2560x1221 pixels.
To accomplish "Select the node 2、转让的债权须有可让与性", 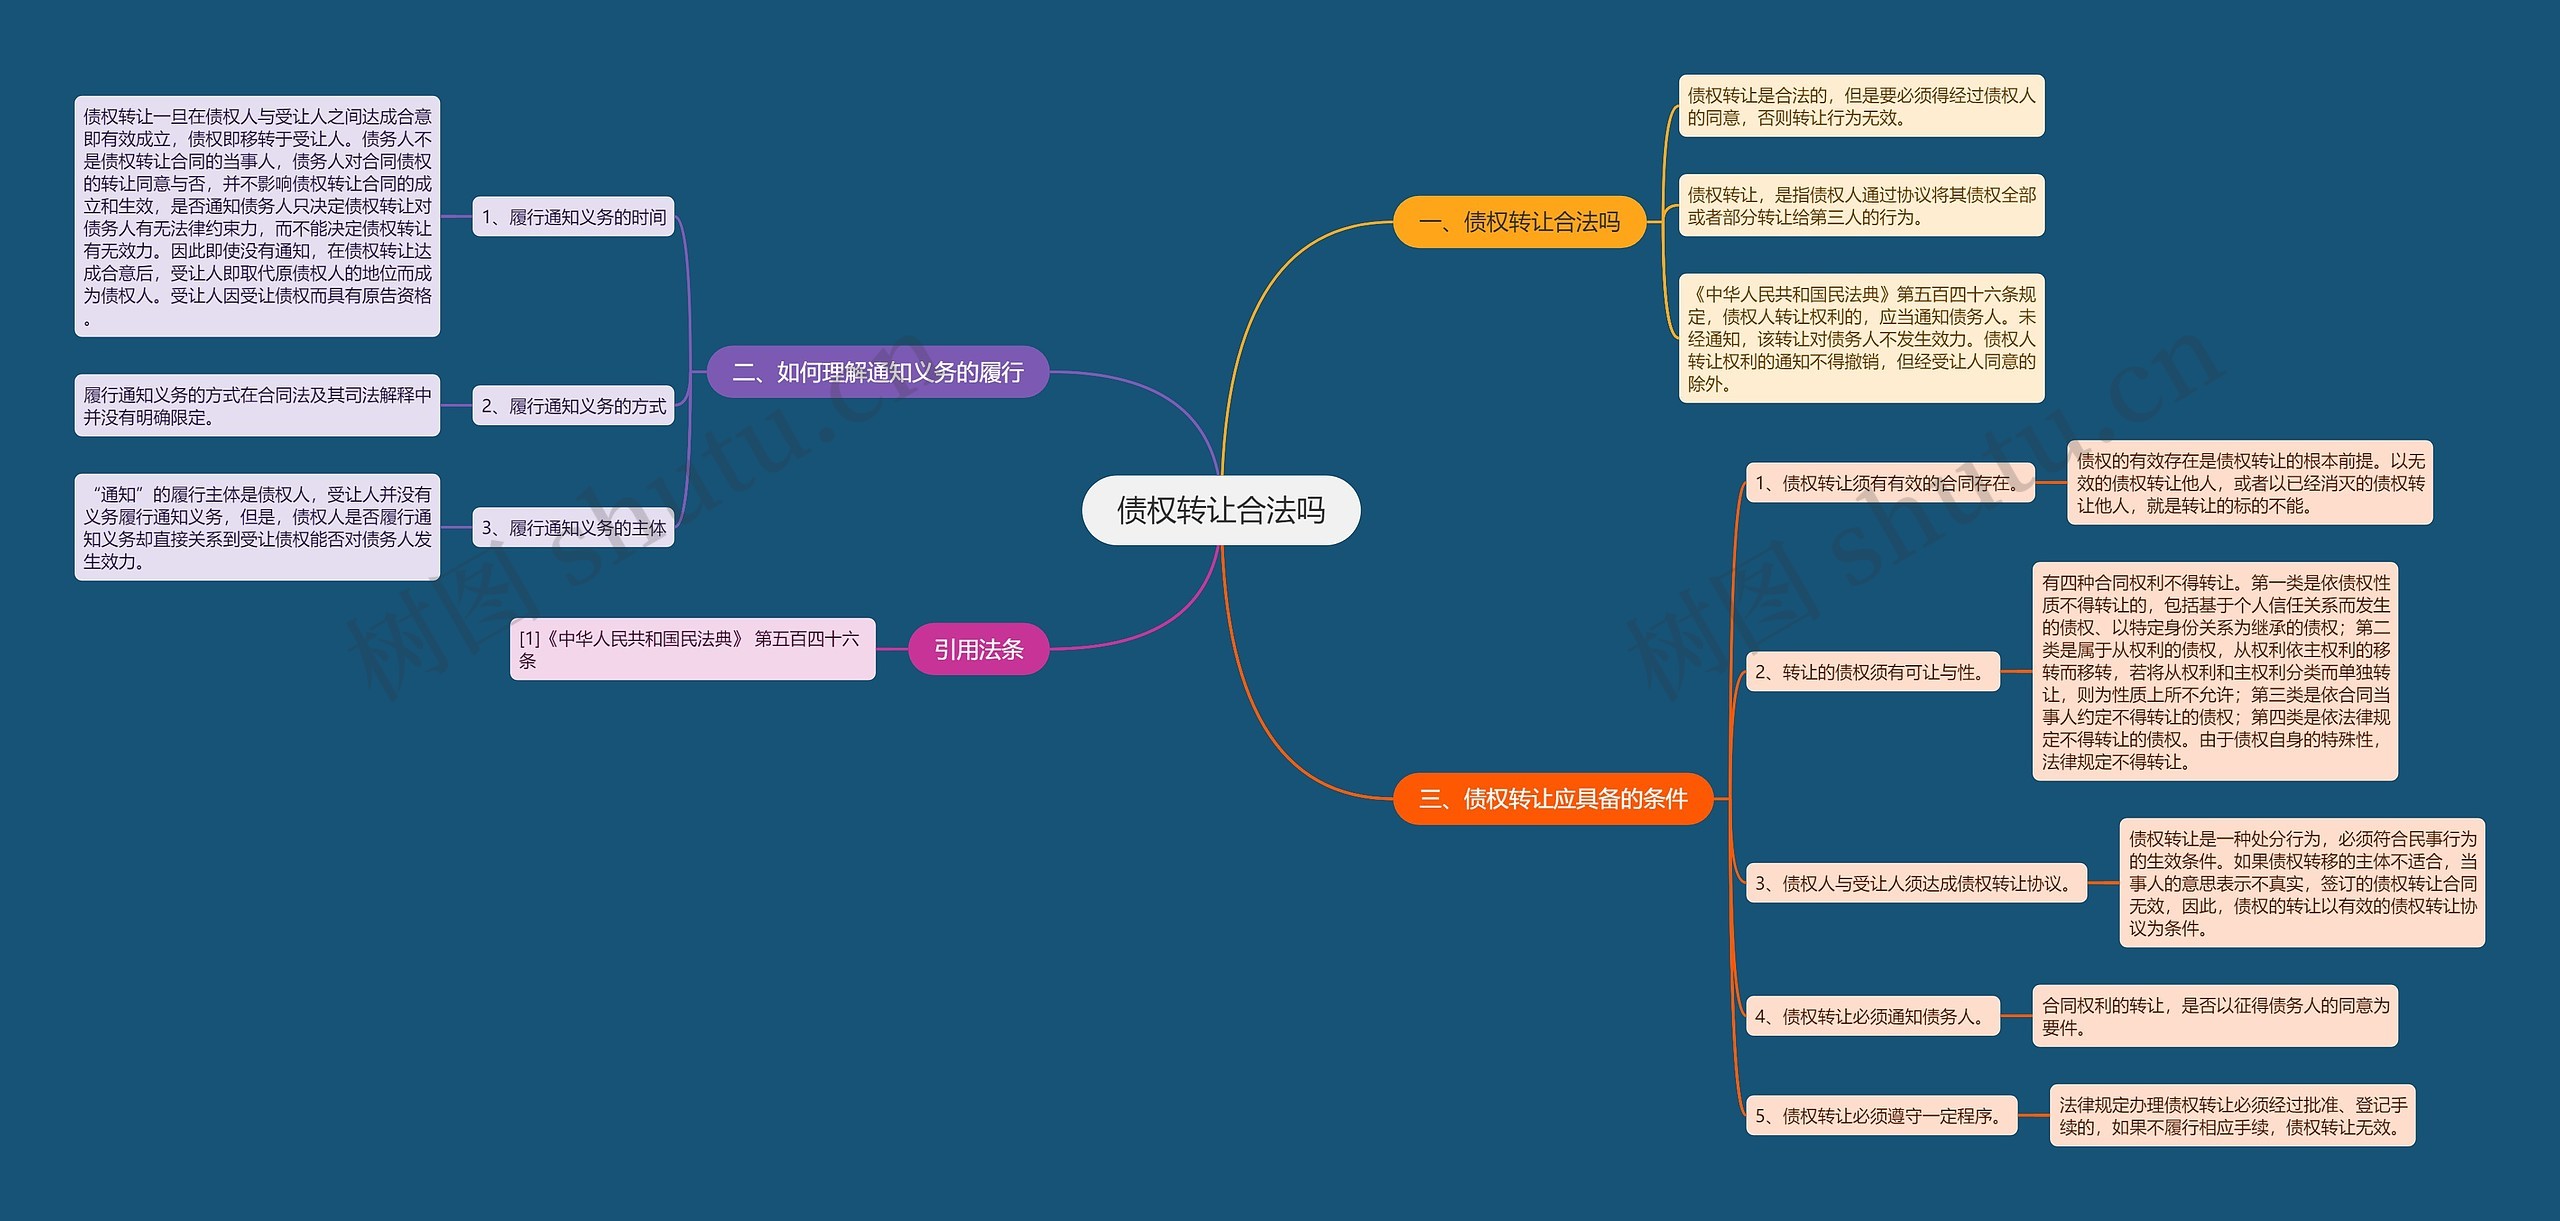I will [1873, 672].
